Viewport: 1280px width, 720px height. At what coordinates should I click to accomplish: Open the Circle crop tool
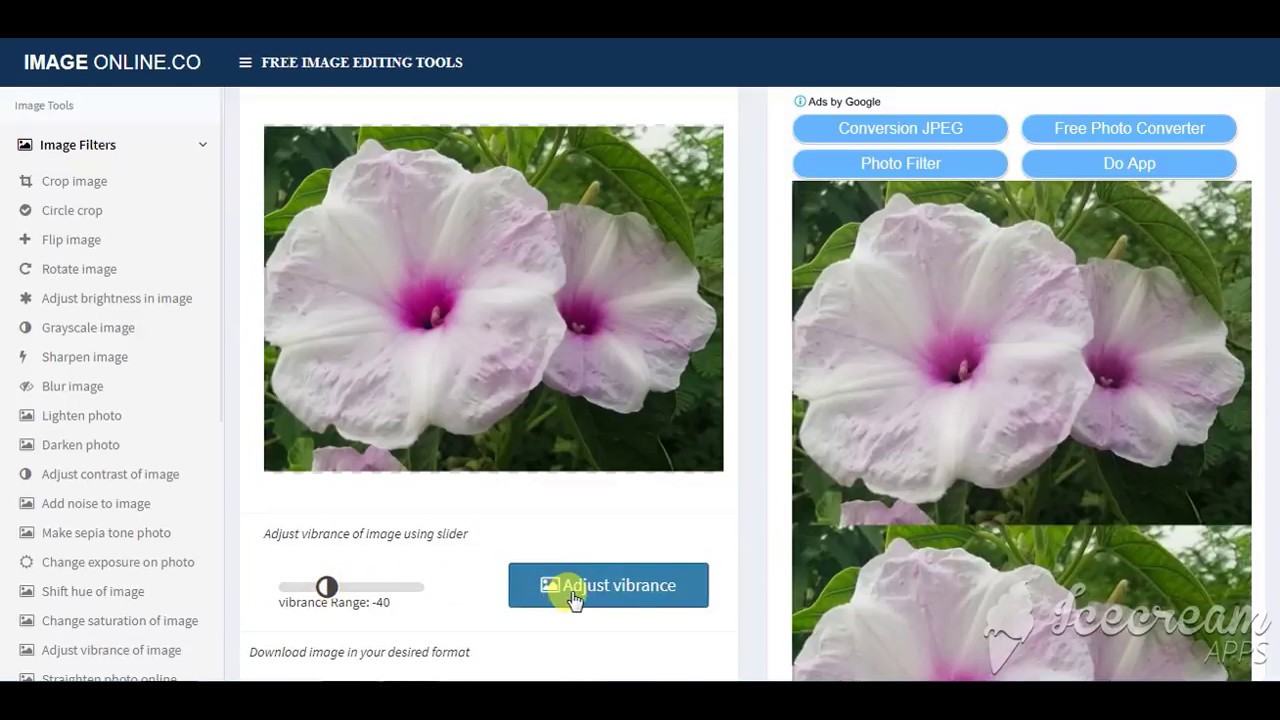72,210
